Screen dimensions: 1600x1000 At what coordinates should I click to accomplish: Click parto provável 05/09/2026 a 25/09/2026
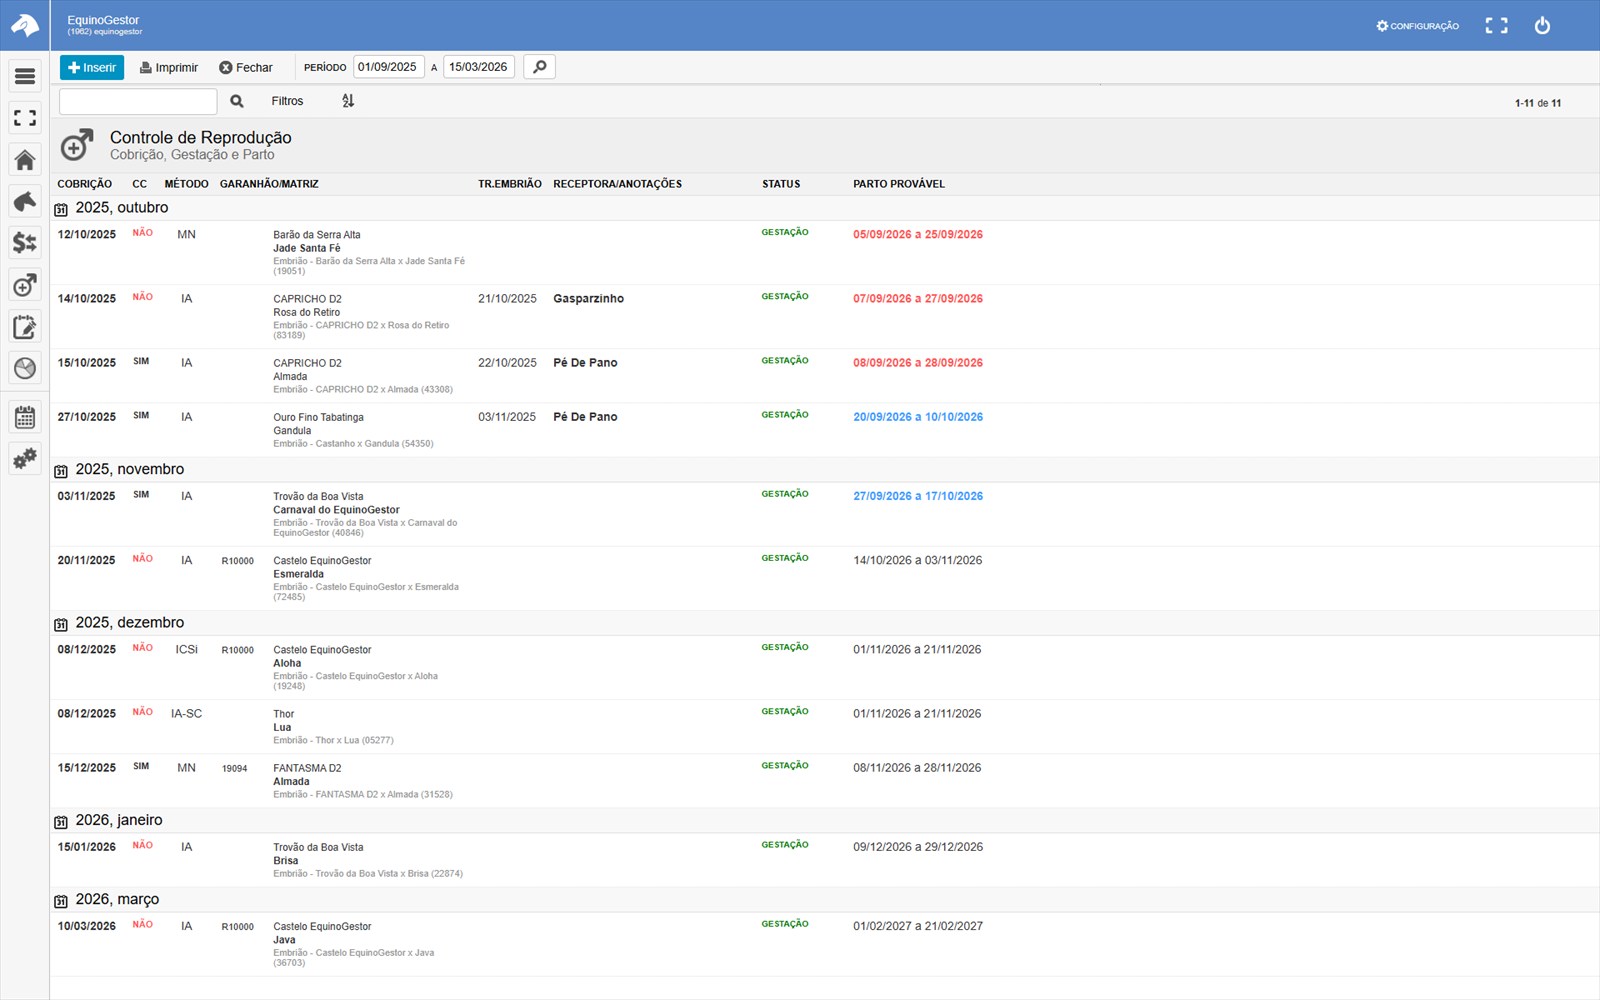click(918, 235)
